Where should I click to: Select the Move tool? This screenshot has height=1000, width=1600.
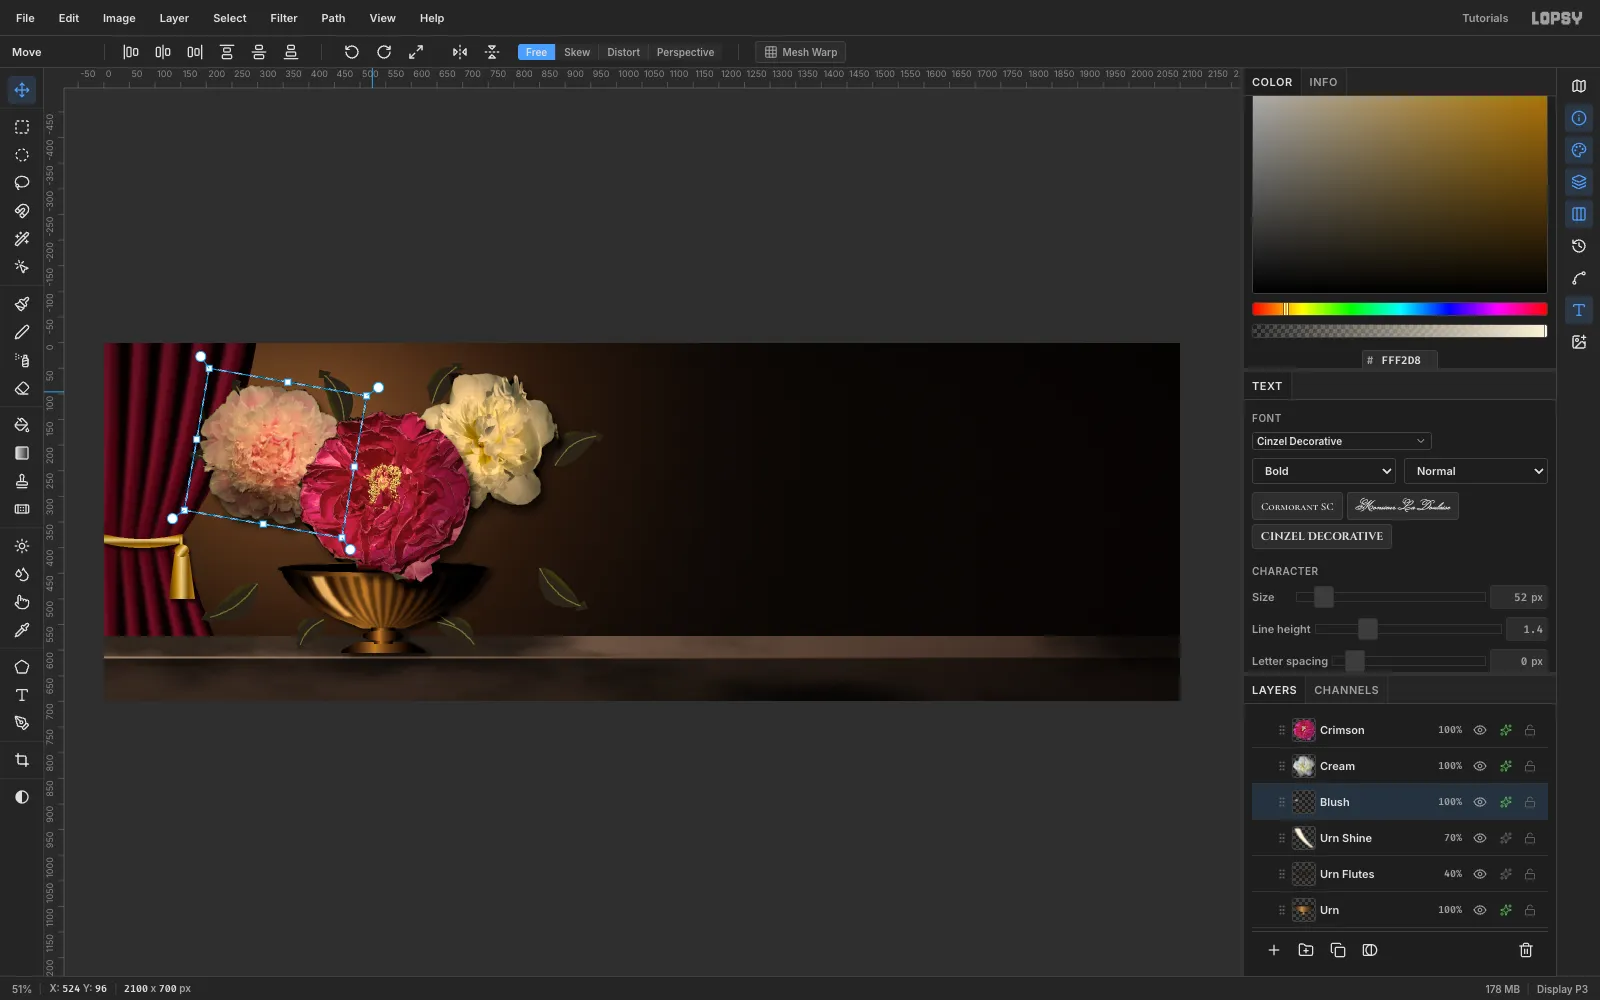(21, 90)
